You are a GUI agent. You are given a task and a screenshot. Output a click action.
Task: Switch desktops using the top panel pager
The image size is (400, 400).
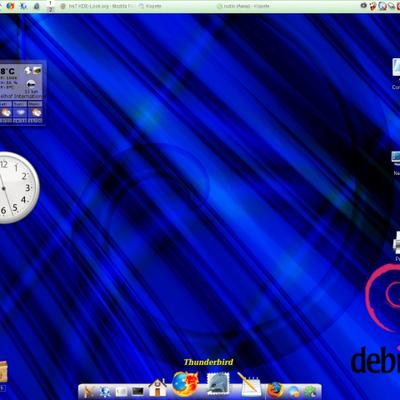[50, 6]
